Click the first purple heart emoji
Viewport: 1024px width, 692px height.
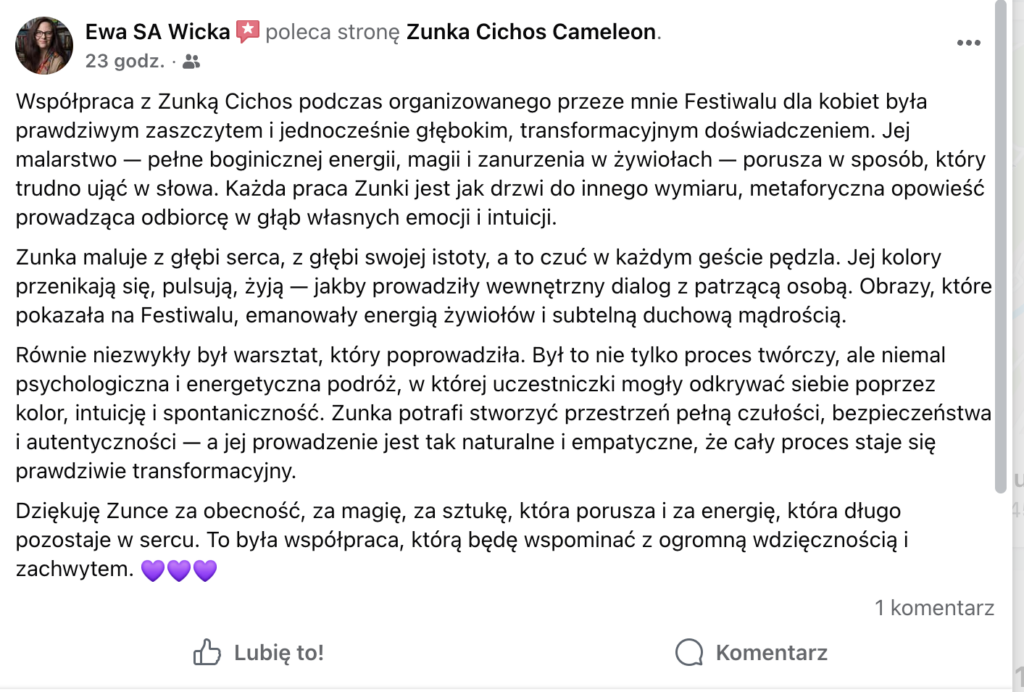[153, 572]
